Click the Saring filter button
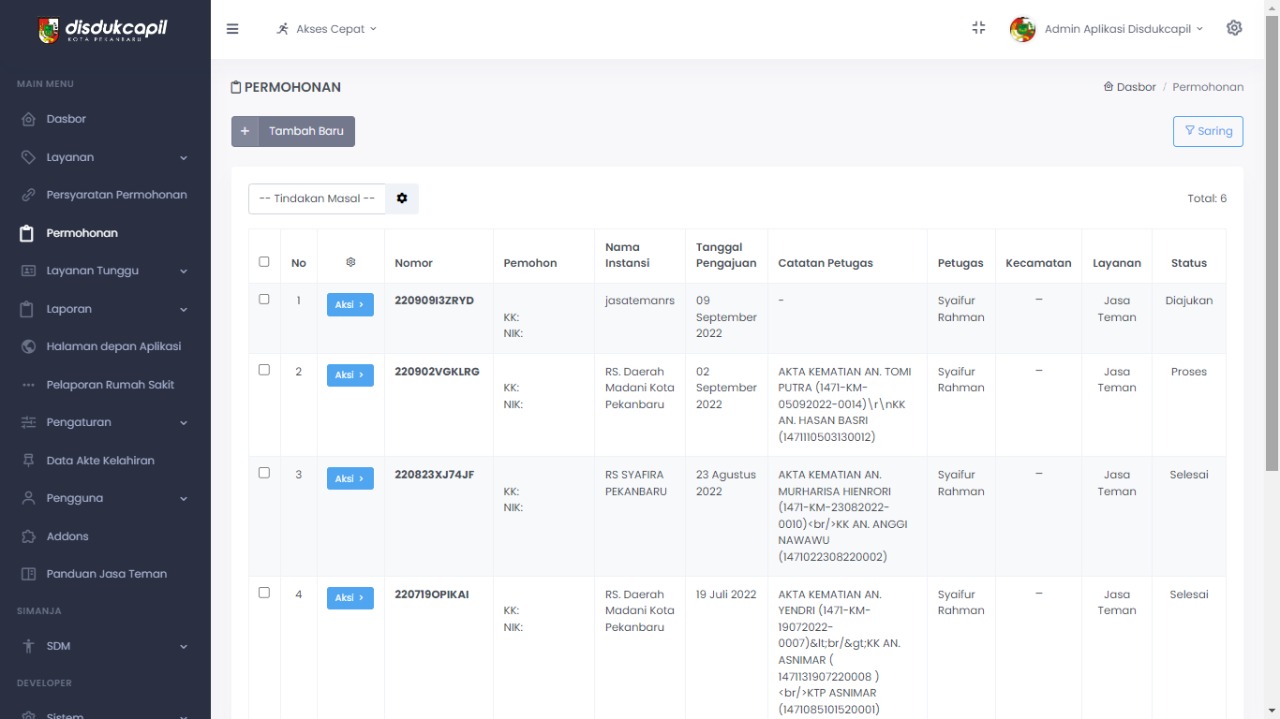The width and height of the screenshot is (1280, 719). click(1207, 131)
